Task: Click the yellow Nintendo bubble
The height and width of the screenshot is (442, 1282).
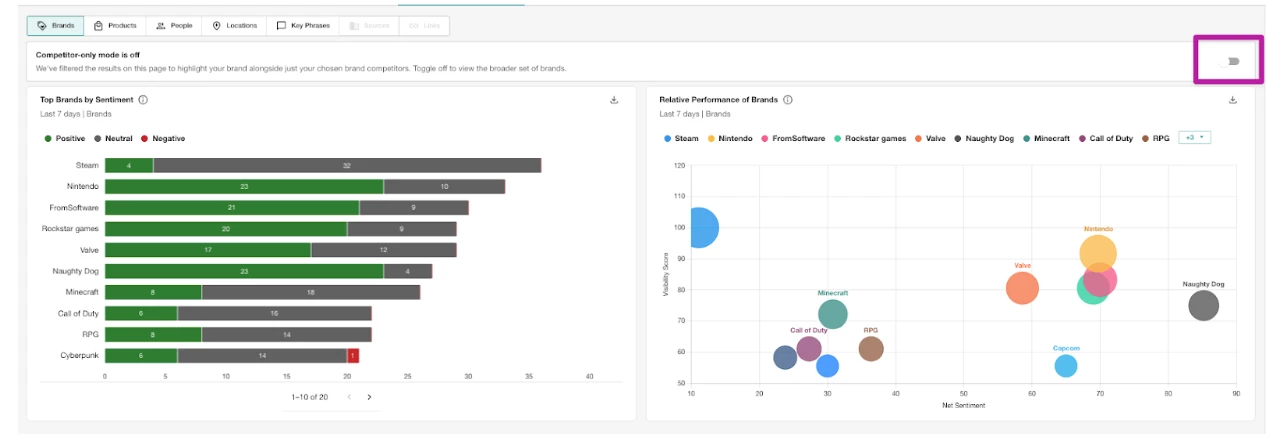Action: pyautogui.click(x=1098, y=252)
